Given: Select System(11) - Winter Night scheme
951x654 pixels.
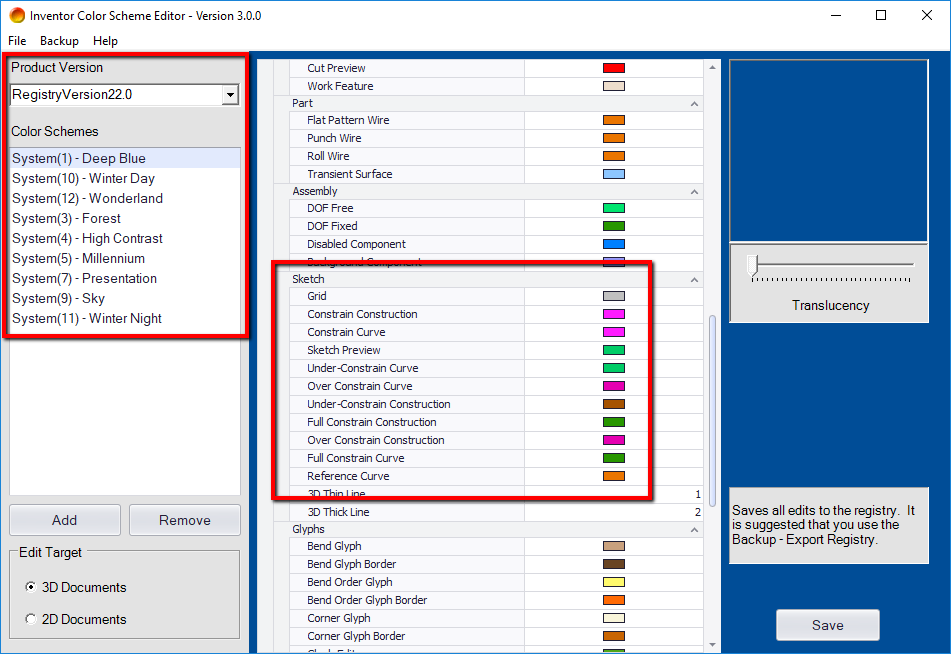Looking at the screenshot, I should pos(125,319).
